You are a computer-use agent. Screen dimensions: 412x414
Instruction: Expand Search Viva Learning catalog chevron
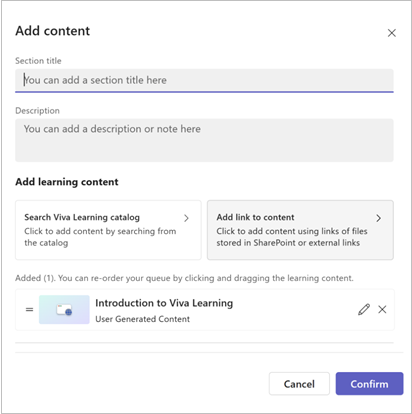click(x=186, y=218)
